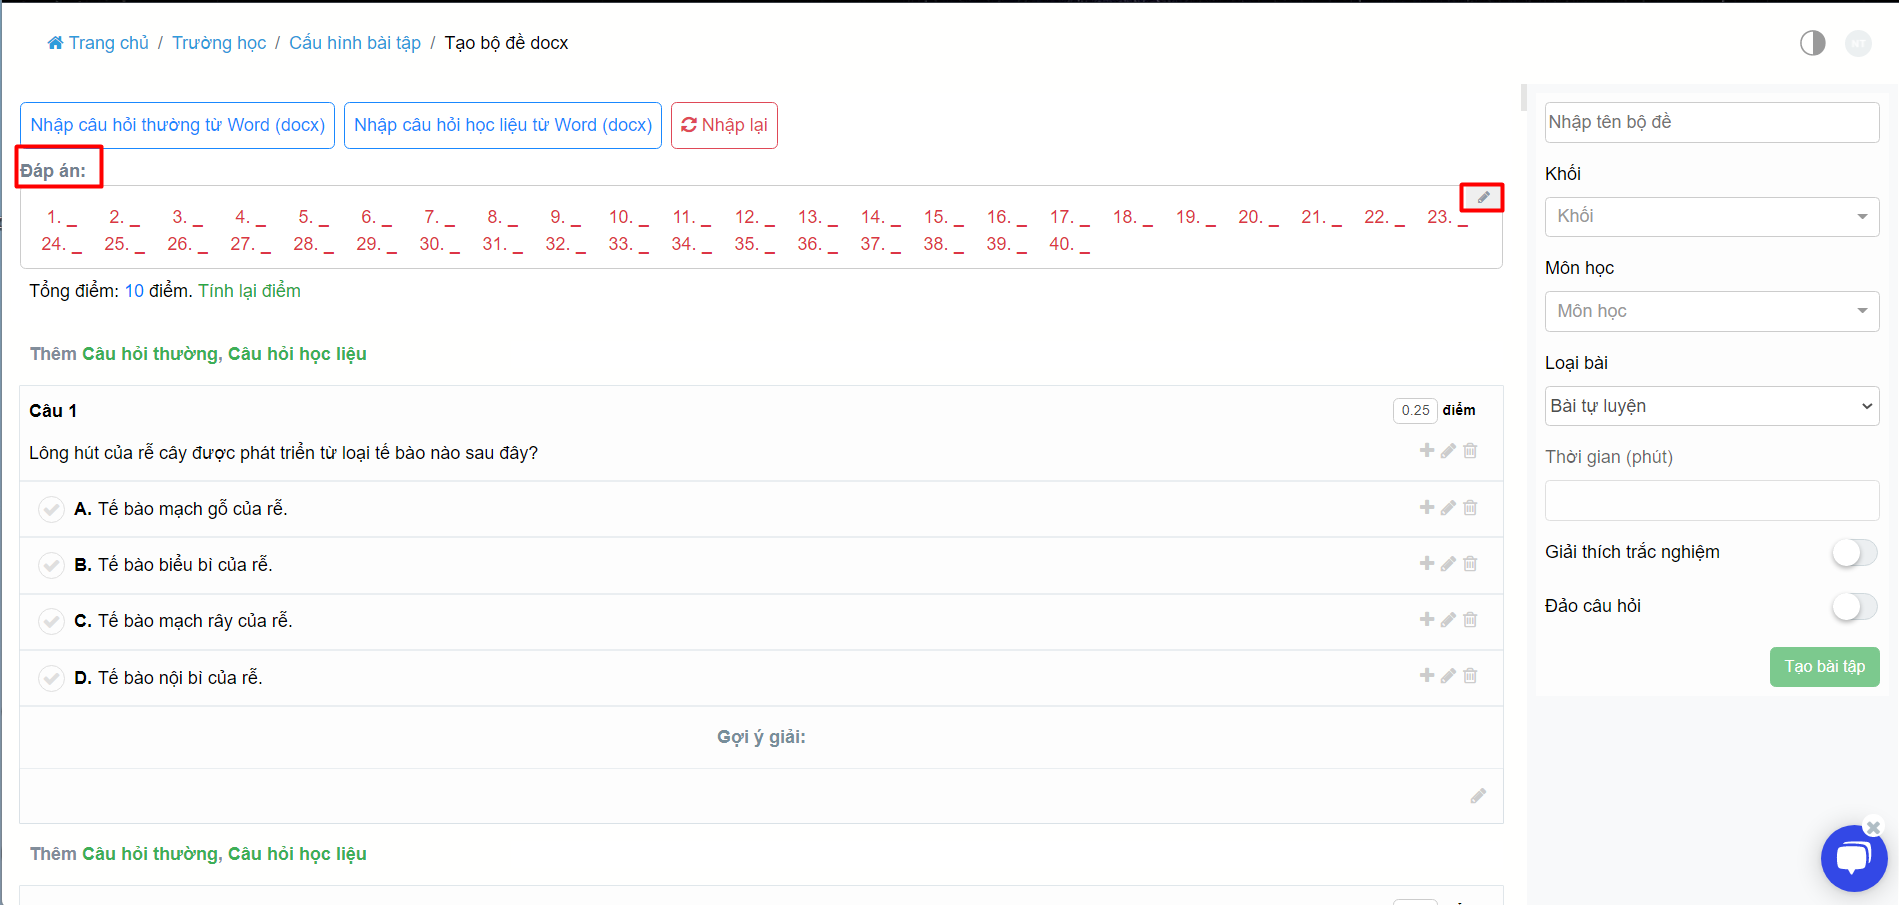Click the total score value 10
The image size is (1899, 905).
click(x=134, y=291)
